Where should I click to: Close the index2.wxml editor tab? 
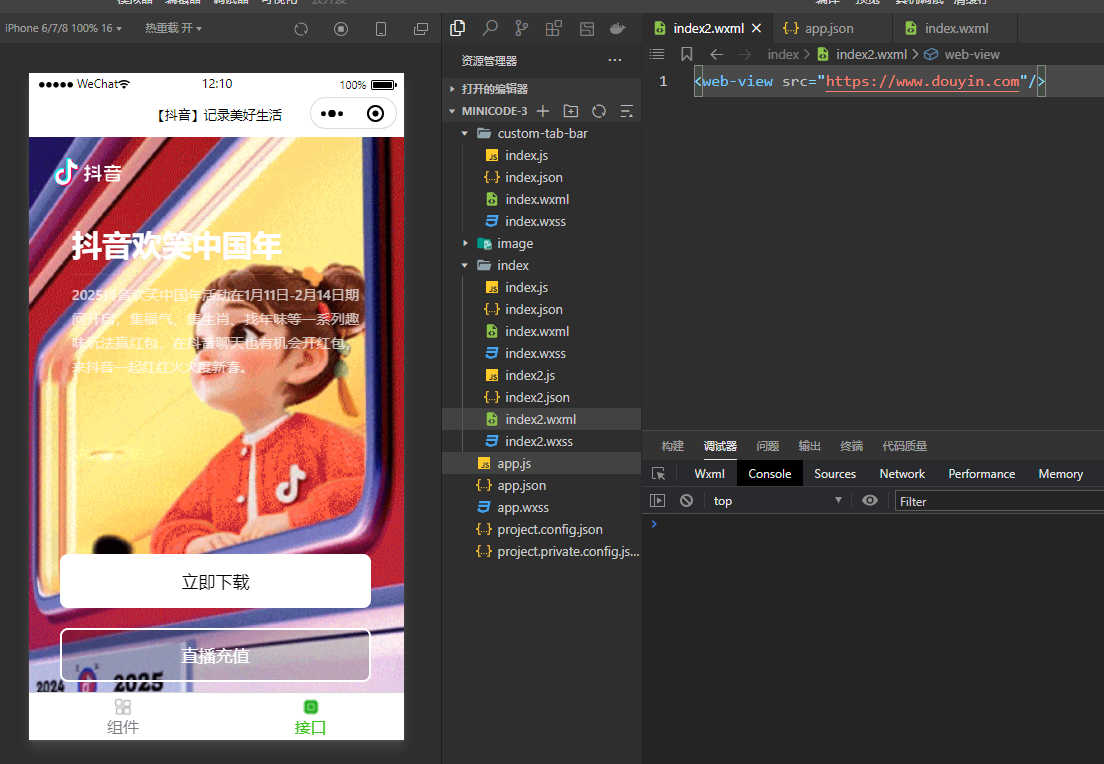pos(756,28)
